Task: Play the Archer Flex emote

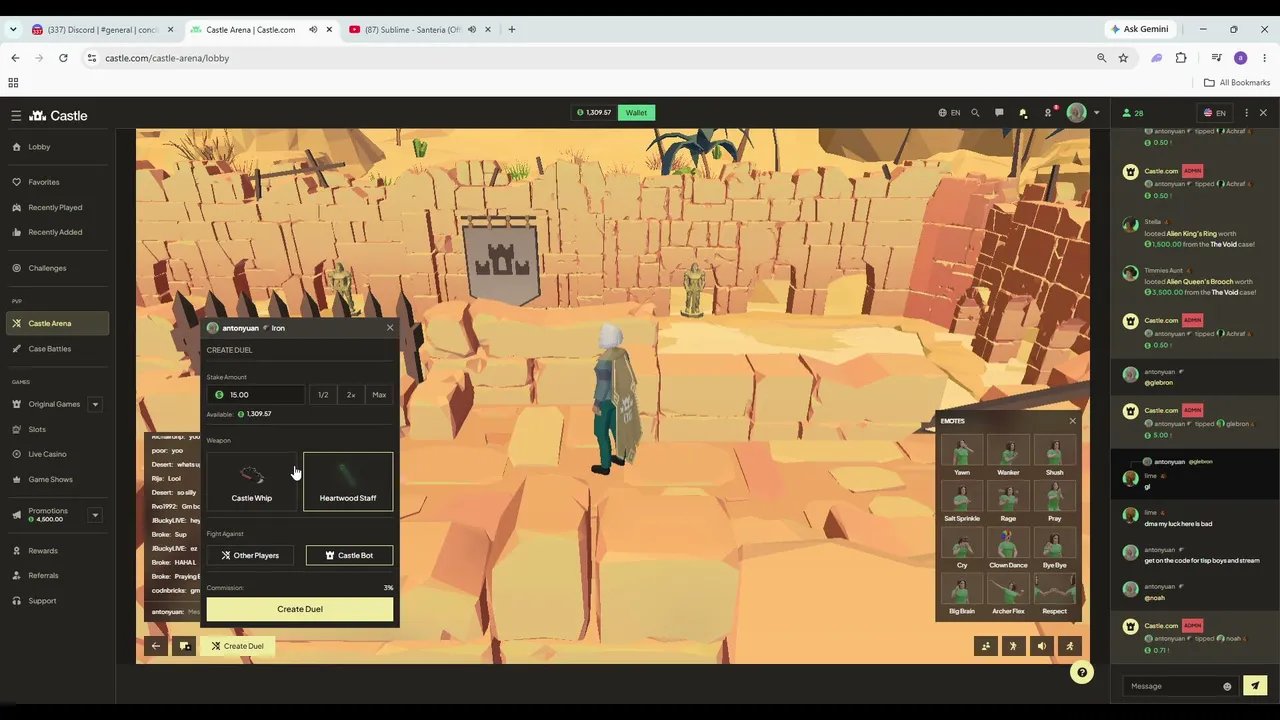Action: pos(1008,595)
